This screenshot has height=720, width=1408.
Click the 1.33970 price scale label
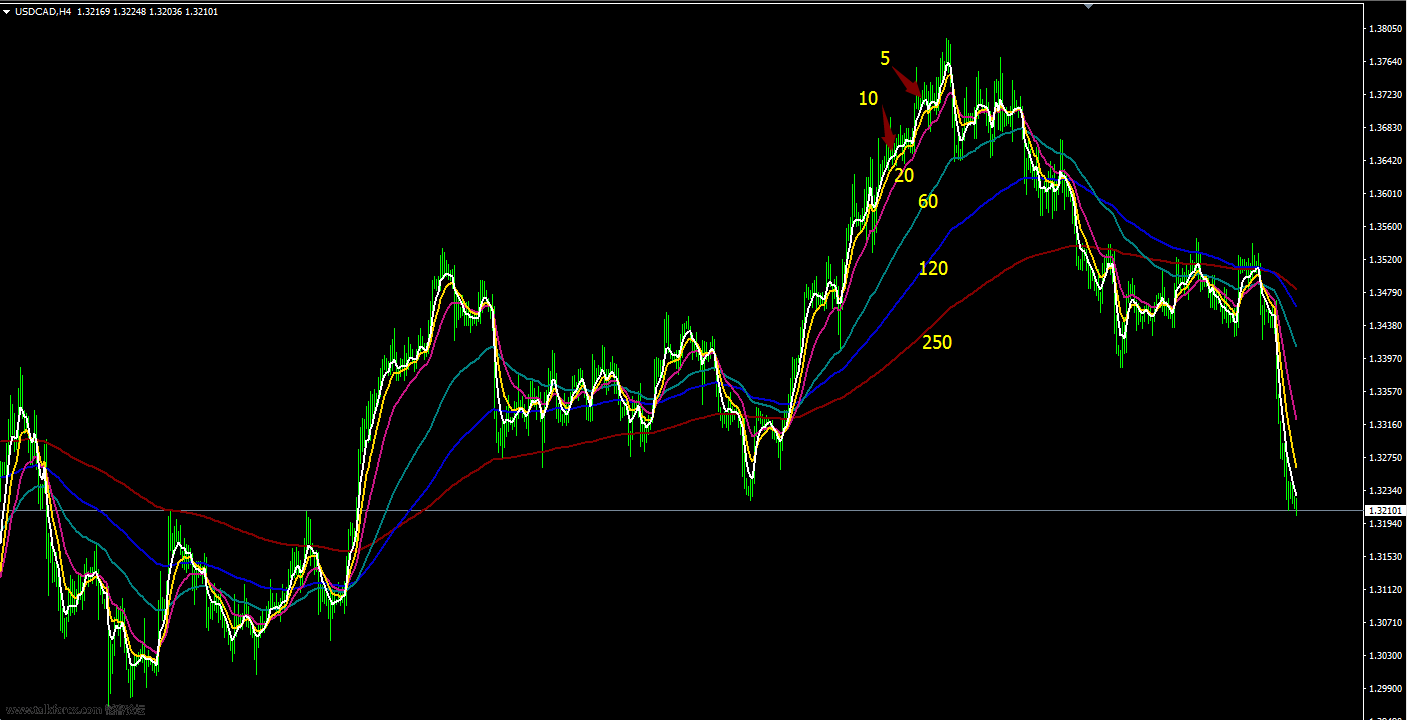(x=1386, y=359)
